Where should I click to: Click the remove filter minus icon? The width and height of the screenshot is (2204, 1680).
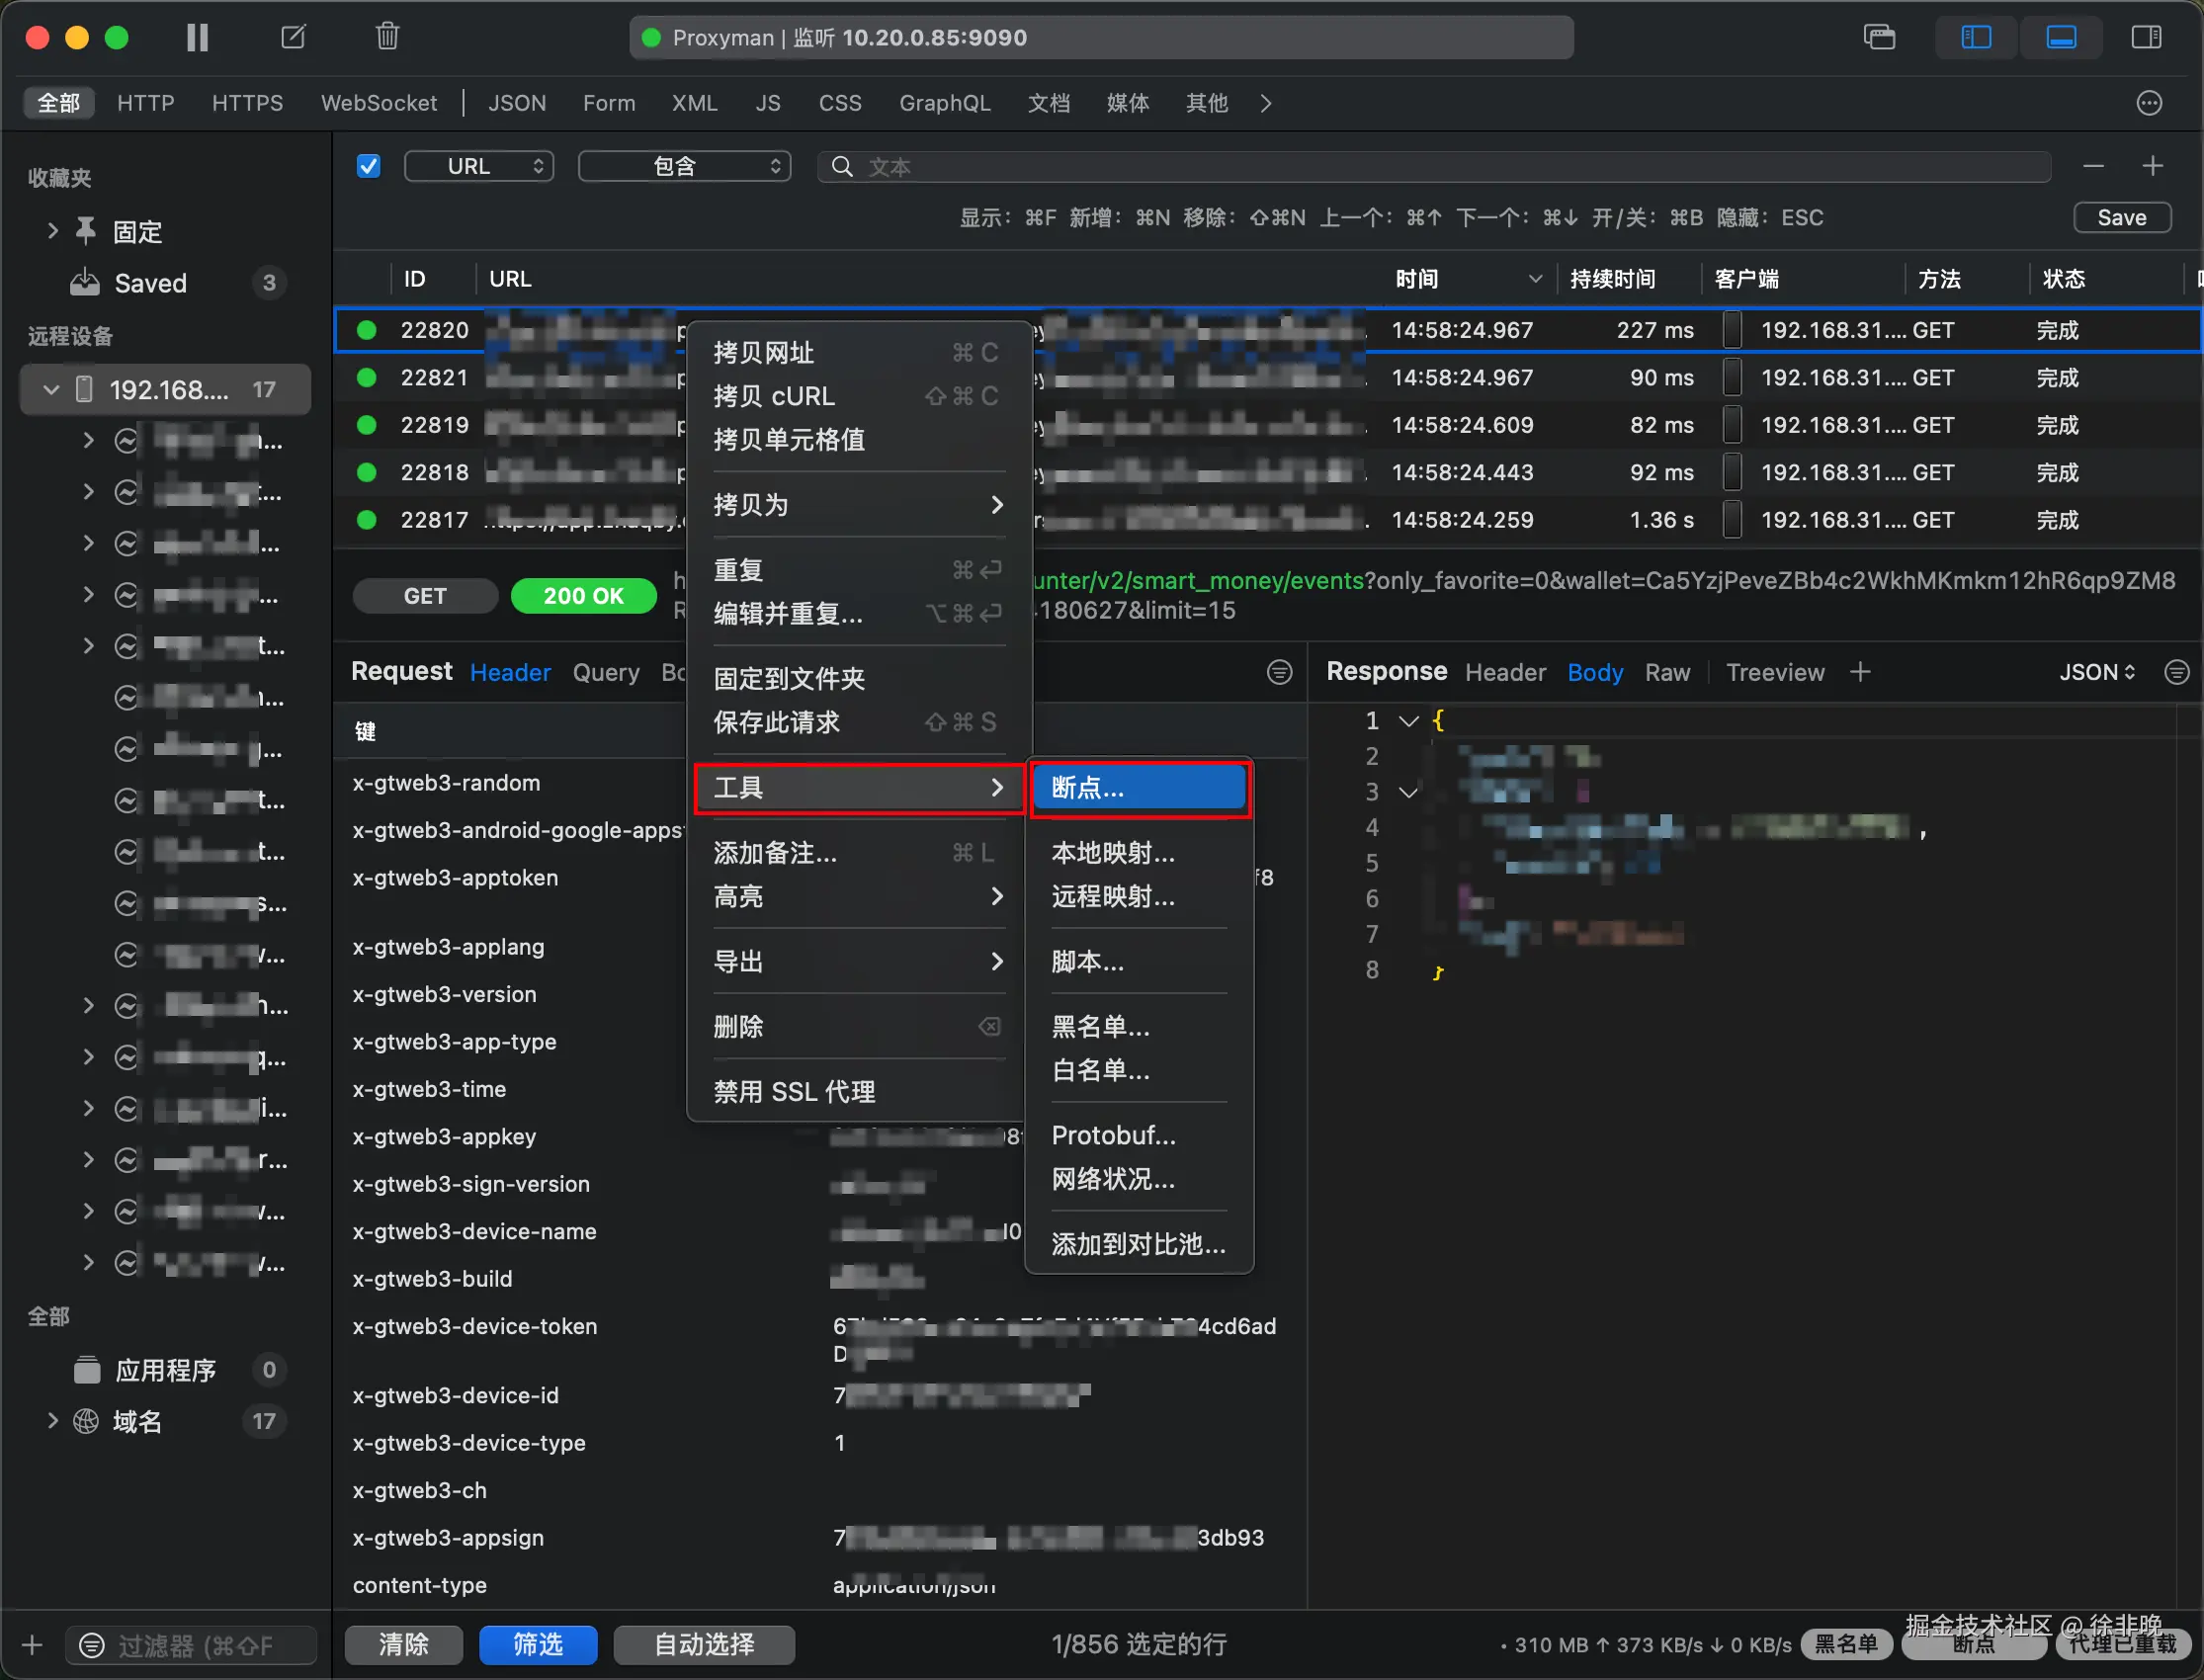2093,166
